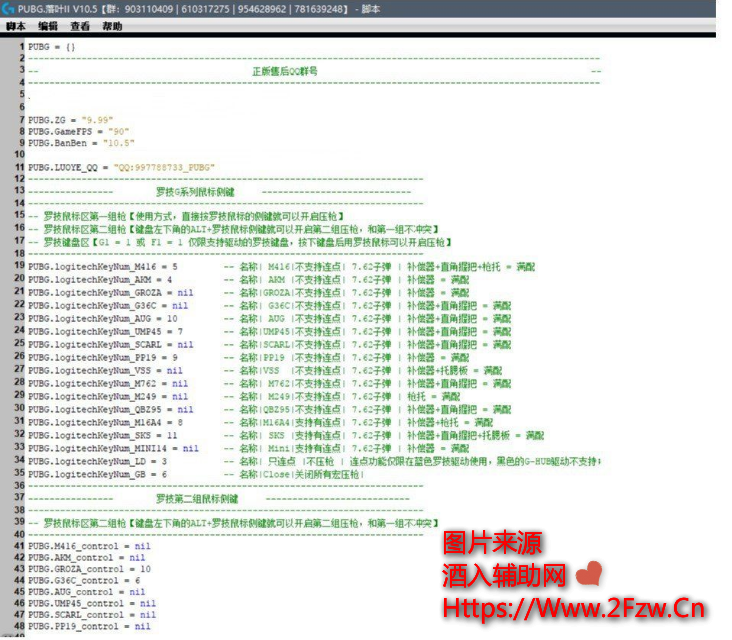The height and width of the screenshot is (640, 732).
Task: Click the PUBG.BanBen "10.5" value
Action: coord(116,143)
